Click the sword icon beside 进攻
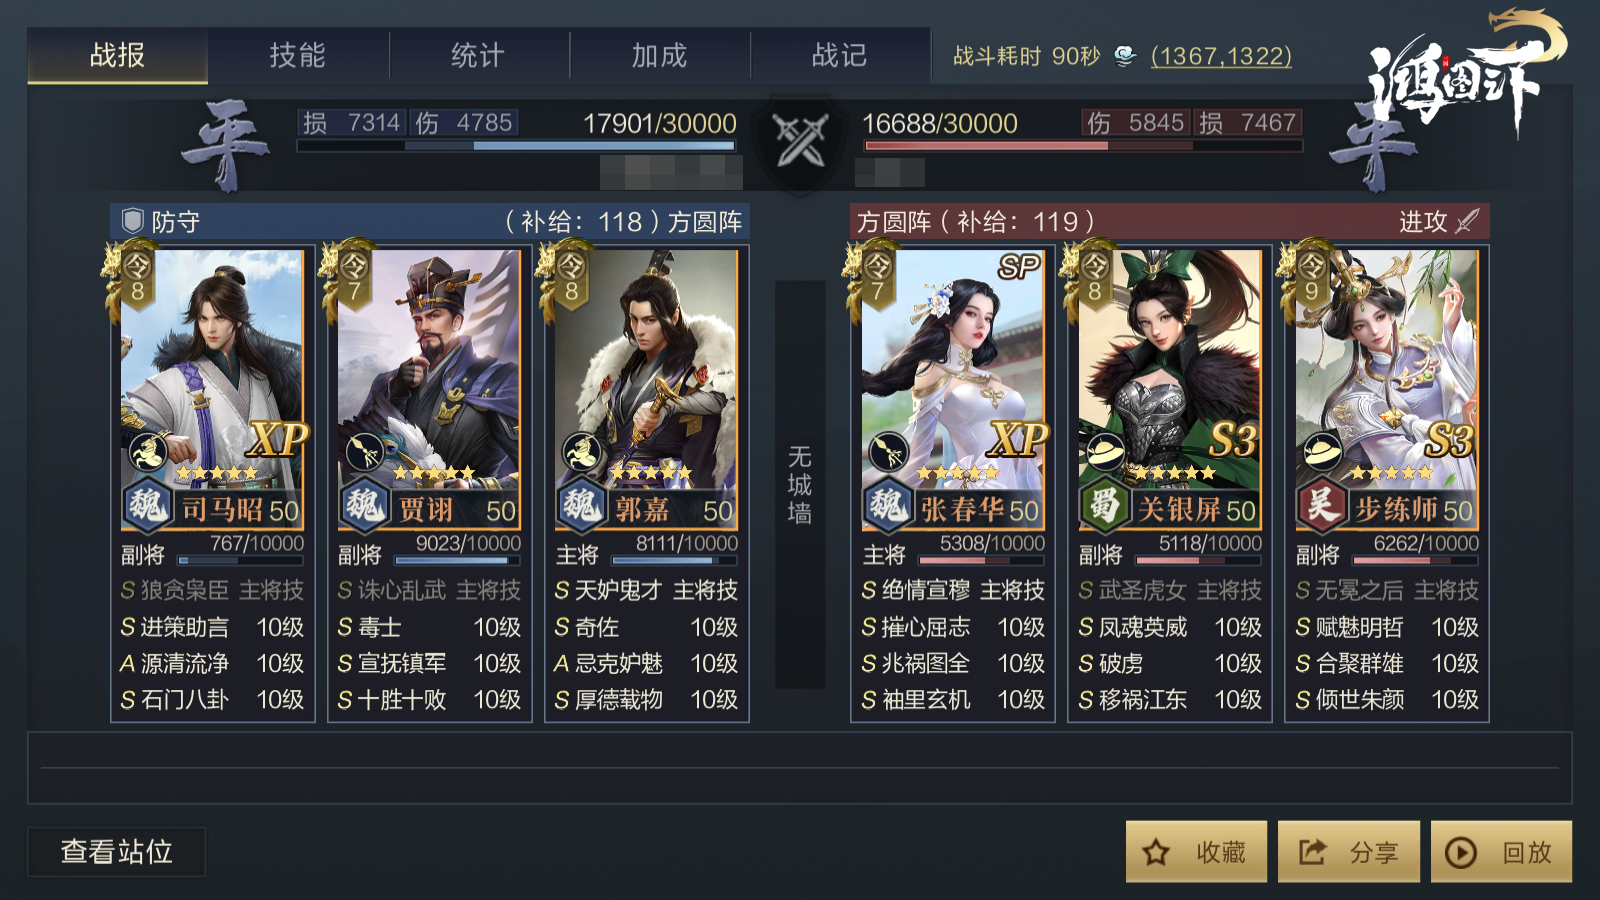The image size is (1600, 900). [x=1467, y=221]
